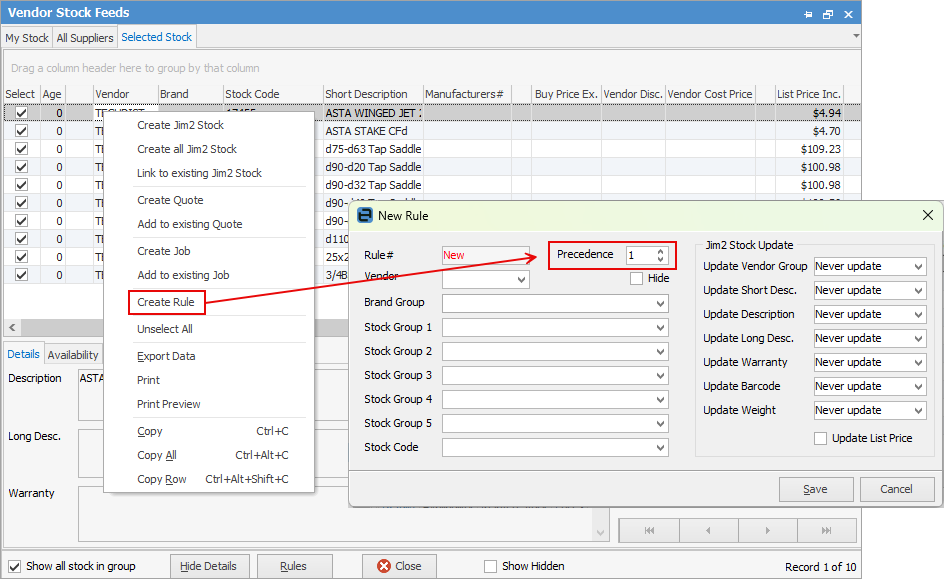The height and width of the screenshot is (579, 944).
Task: Click the Jim2 icon in New Rule title bar
Action: (365, 215)
